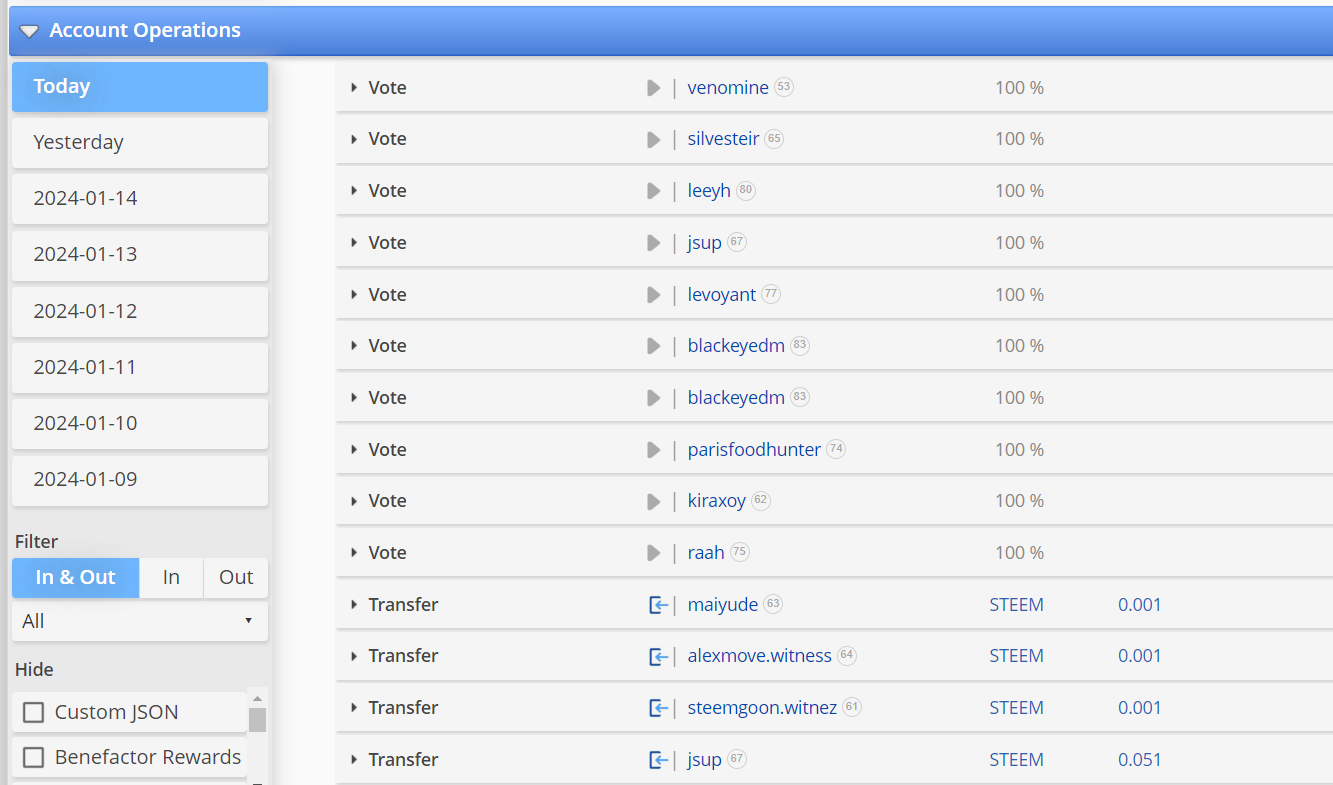Visit the parisfoodhunter account link
This screenshot has width=1333, height=785.
coord(754,450)
